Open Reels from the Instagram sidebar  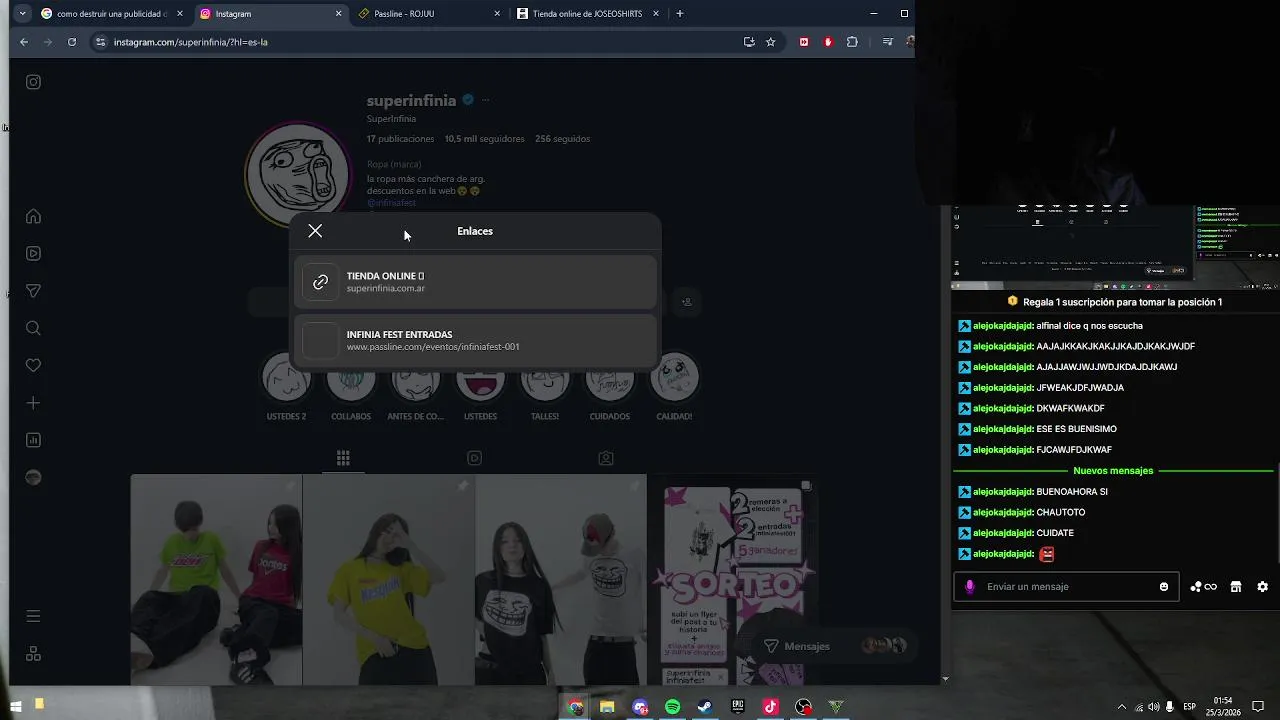(33, 253)
